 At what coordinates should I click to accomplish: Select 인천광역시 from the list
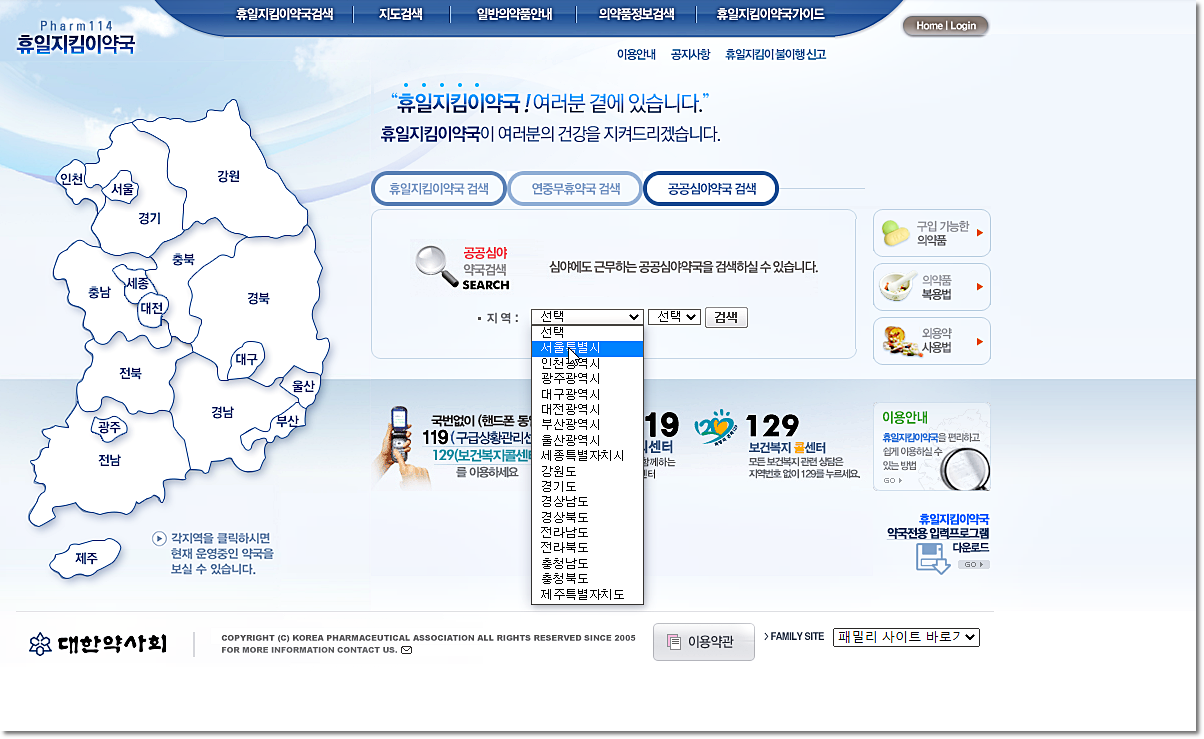(587, 363)
